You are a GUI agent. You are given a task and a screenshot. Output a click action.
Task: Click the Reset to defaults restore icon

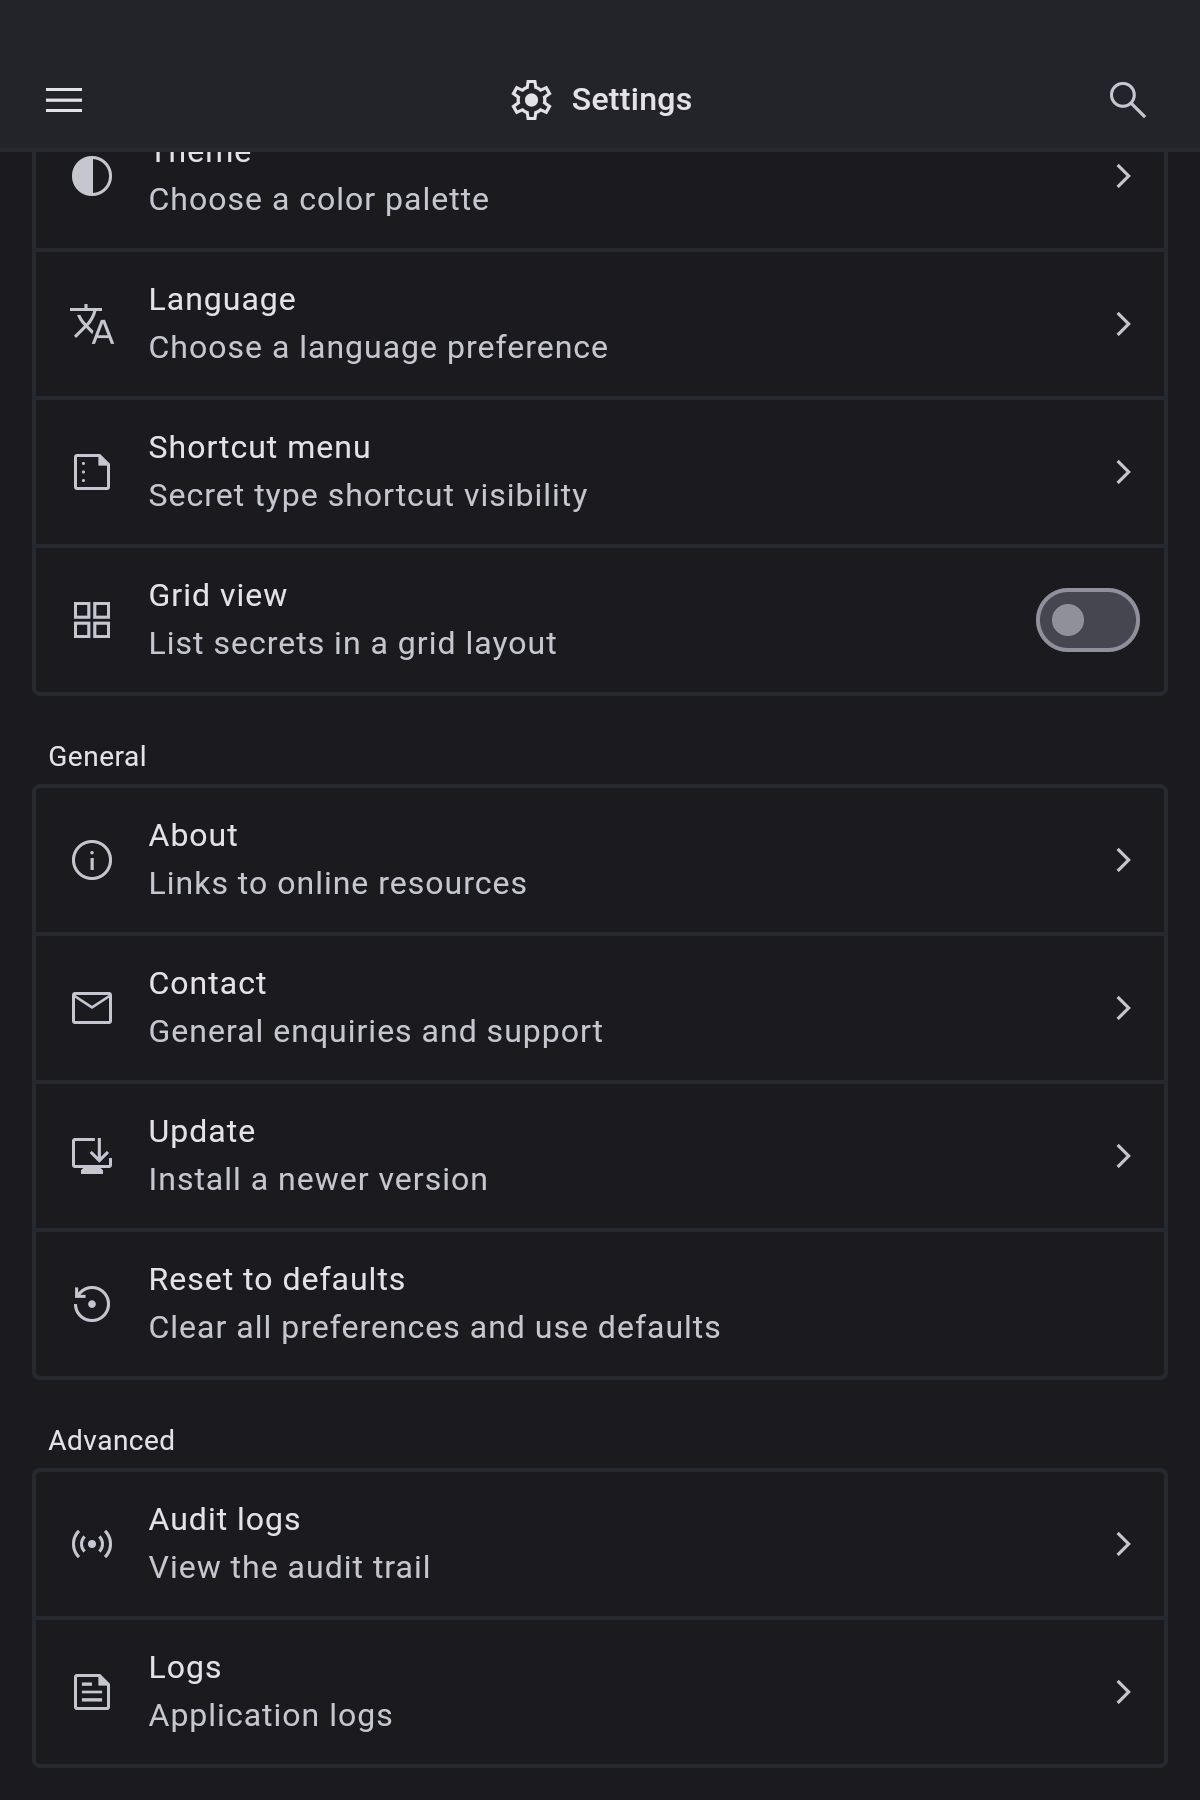92,1304
